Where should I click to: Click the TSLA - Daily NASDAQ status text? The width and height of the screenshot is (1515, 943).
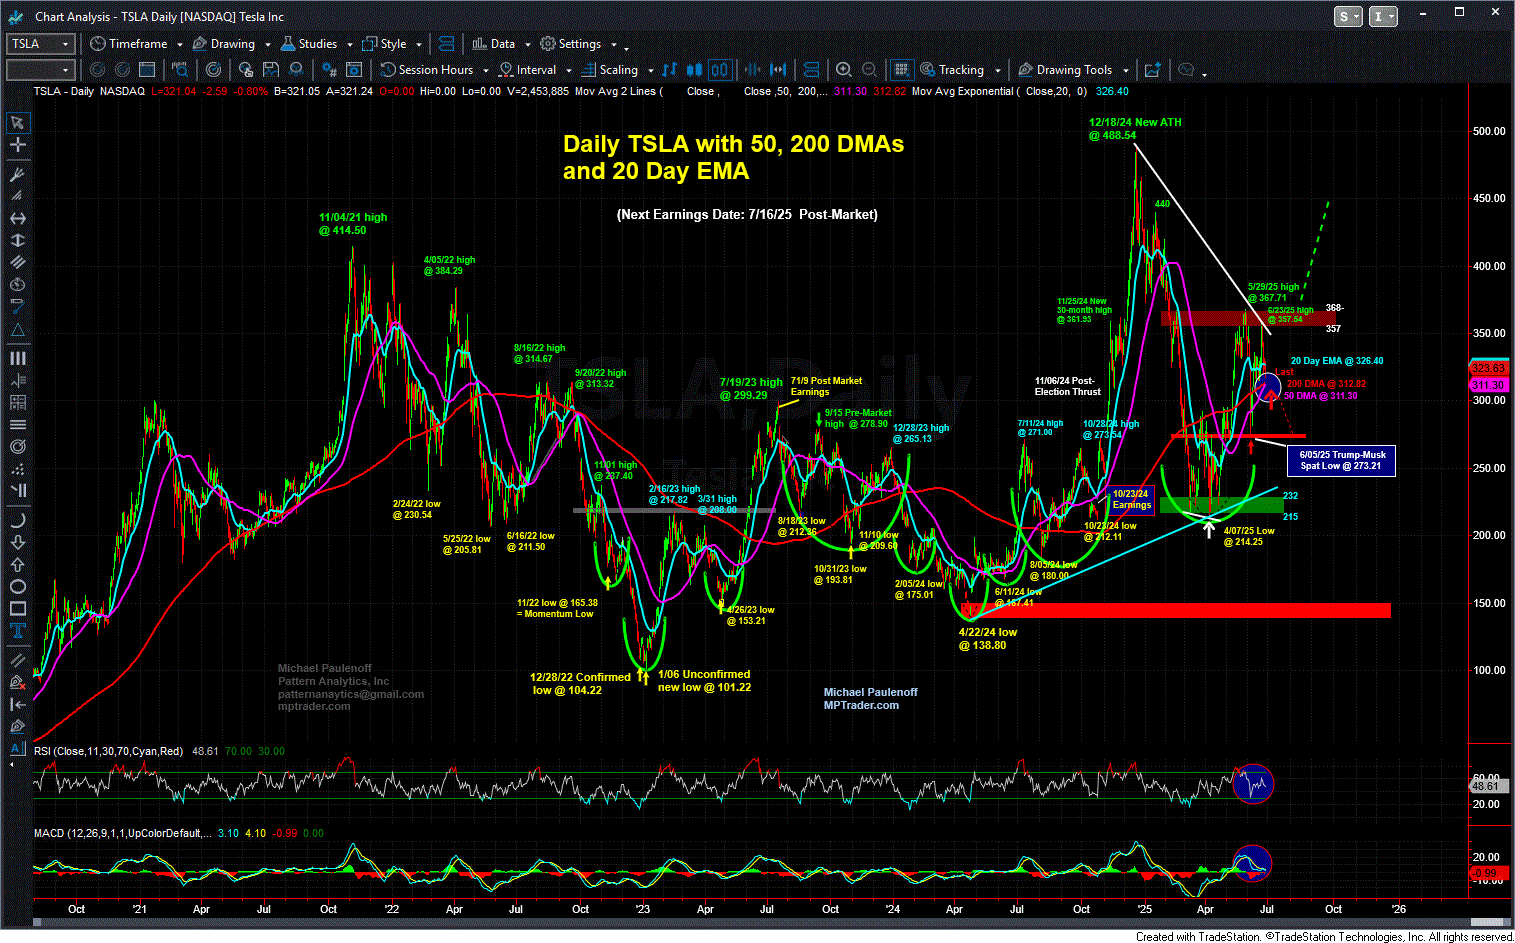89,91
